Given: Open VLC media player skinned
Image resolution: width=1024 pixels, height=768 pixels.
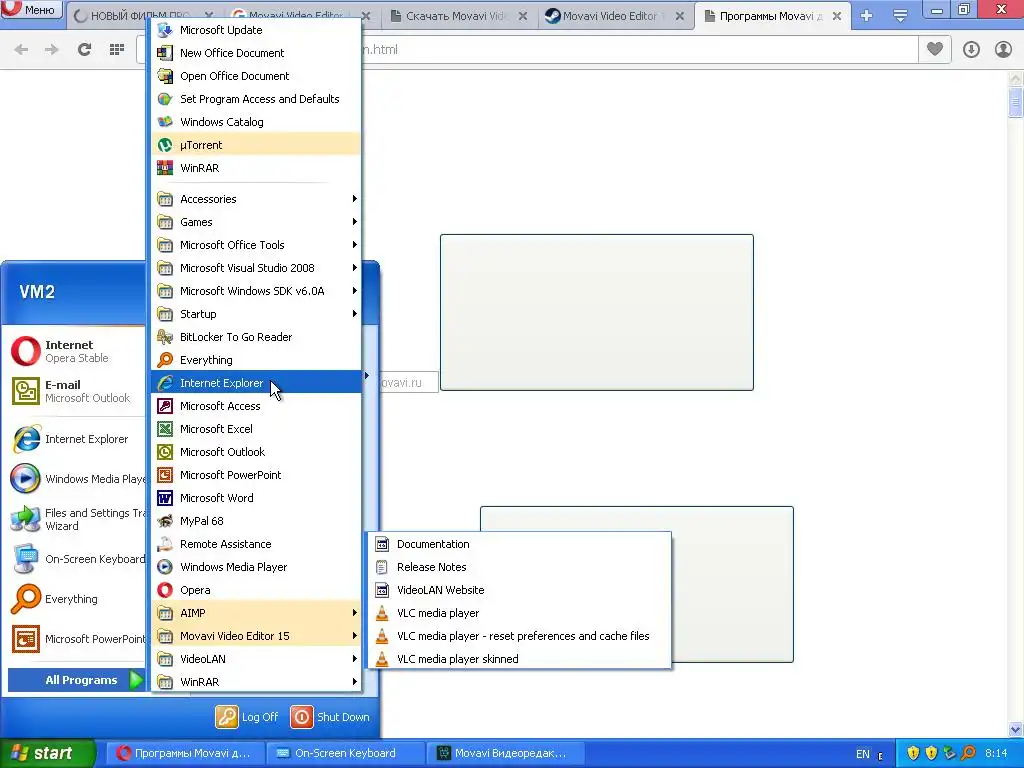Looking at the screenshot, I should [x=519, y=659].
